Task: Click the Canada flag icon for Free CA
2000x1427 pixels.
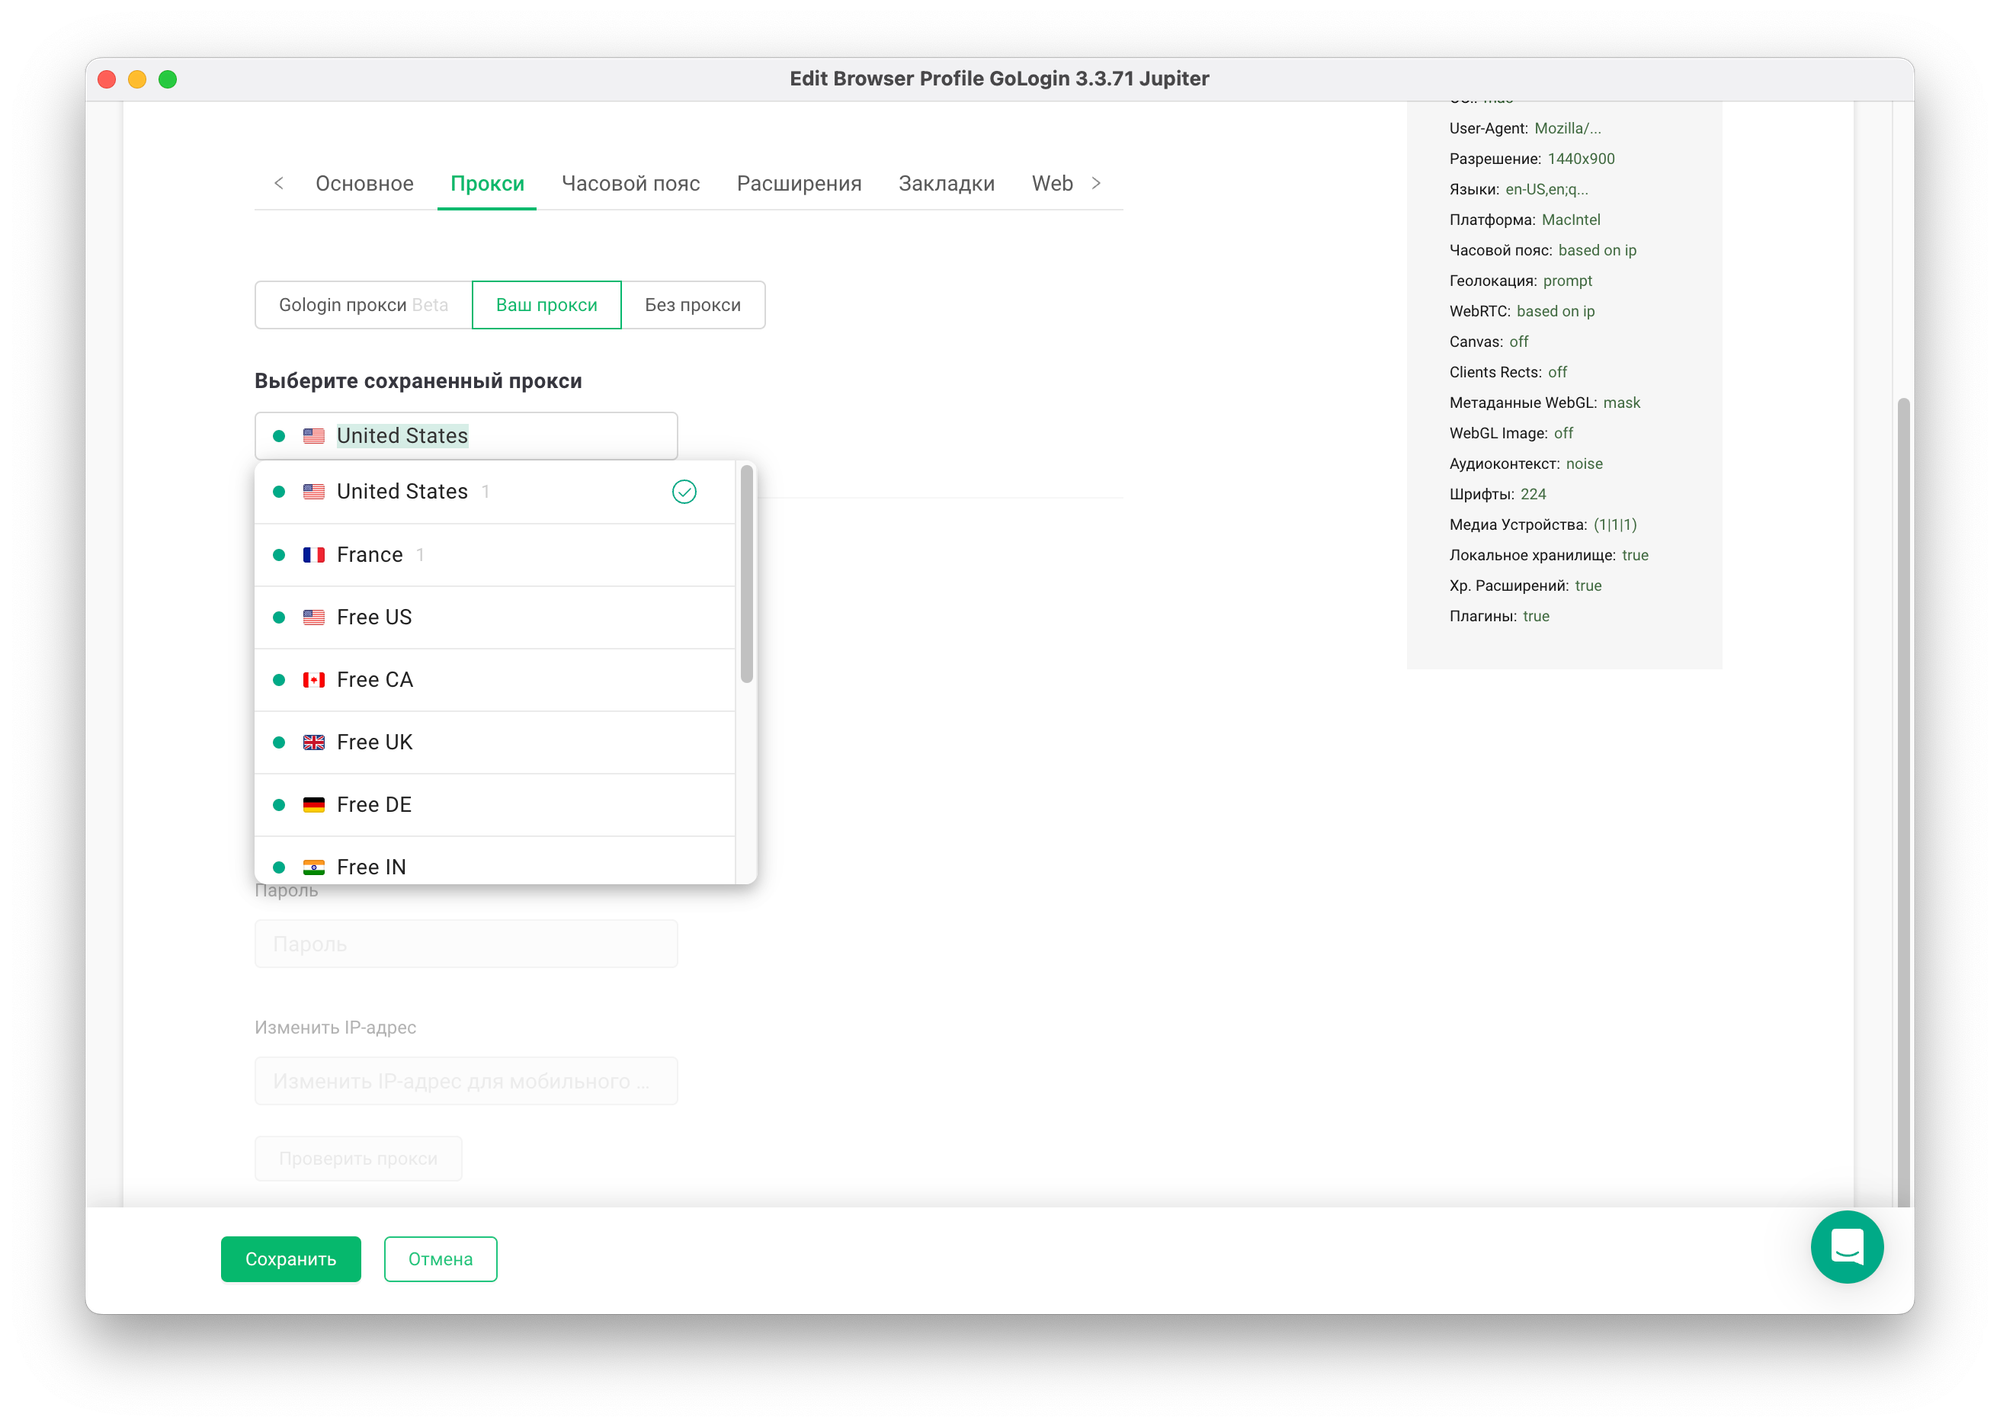Action: point(314,680)
